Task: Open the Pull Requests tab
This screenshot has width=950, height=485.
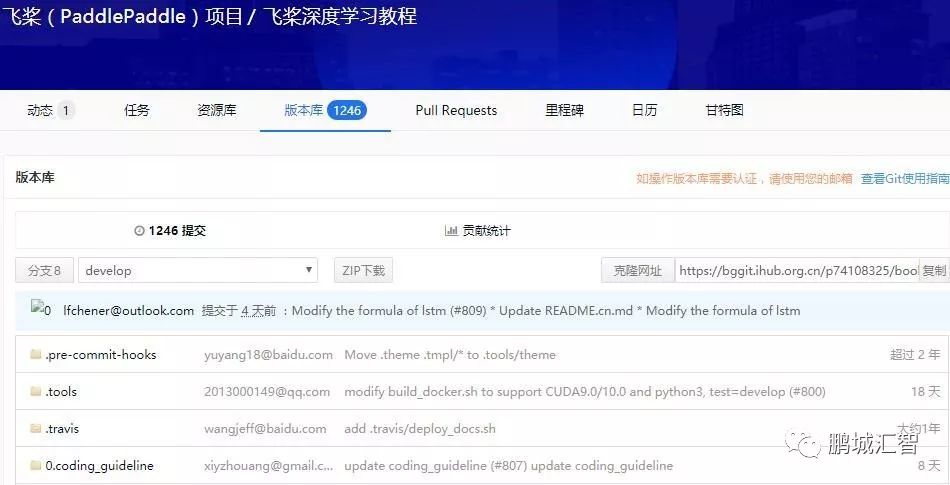Action: tap(456, 110)
